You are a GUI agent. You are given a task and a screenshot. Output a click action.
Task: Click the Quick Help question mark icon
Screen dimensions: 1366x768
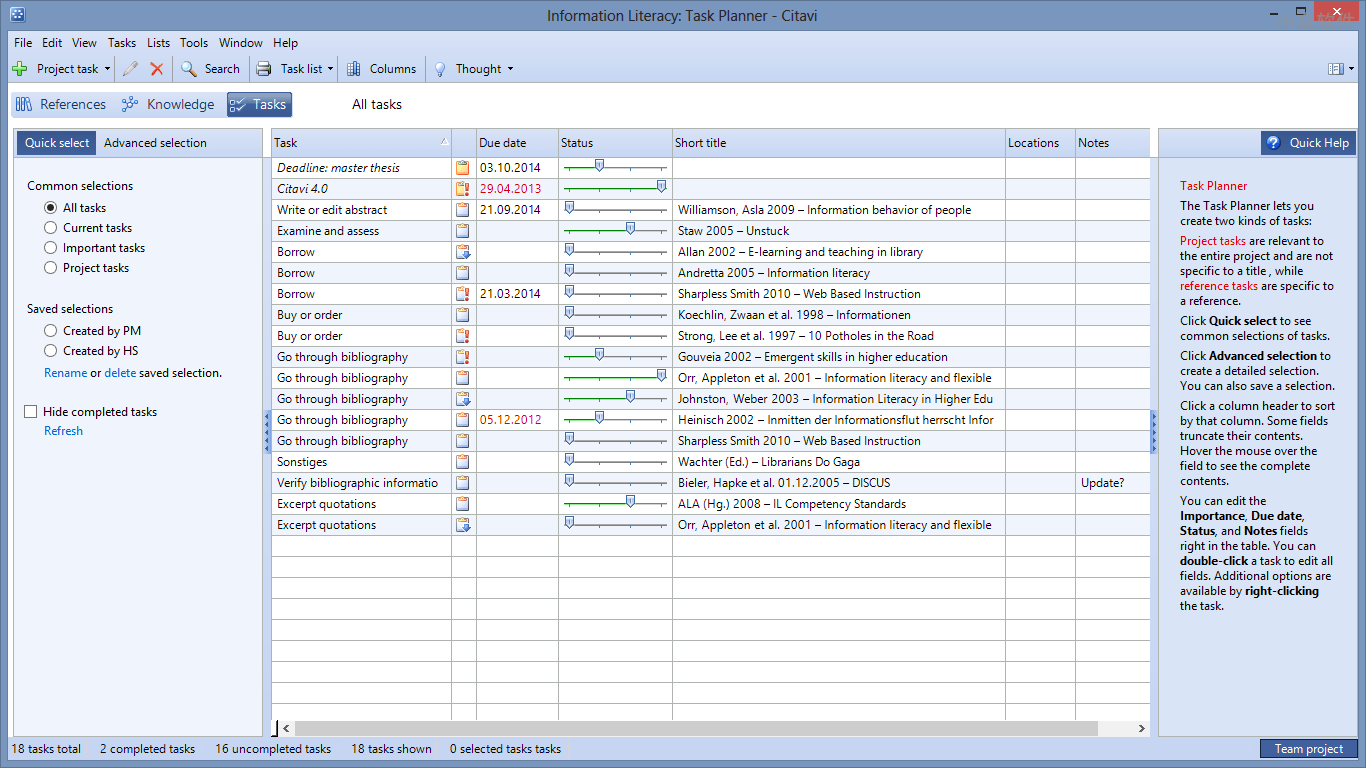(1273, 143)
